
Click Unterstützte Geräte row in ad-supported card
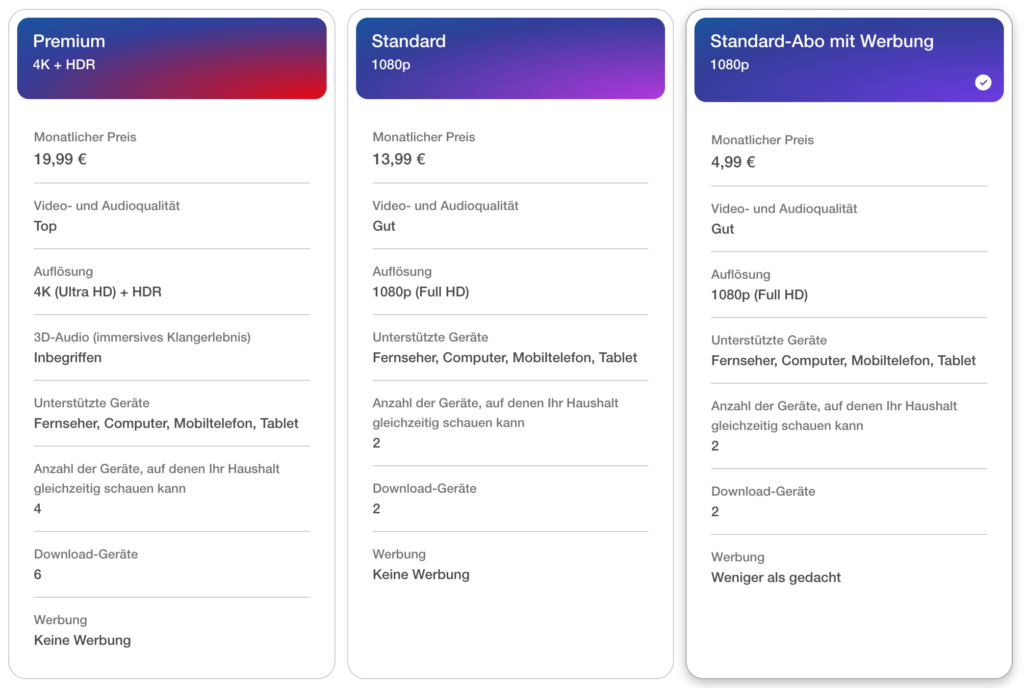click(x=848, y=351)
